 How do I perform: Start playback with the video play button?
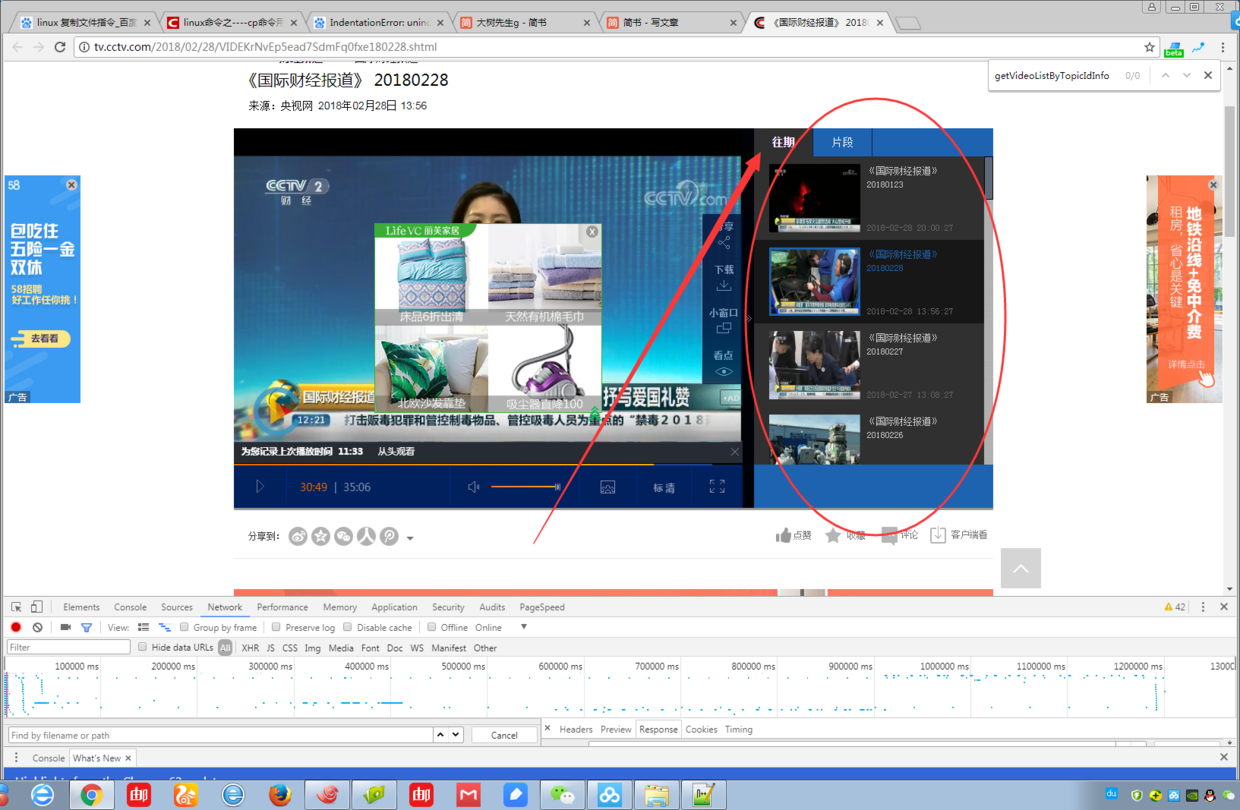pyautogui.click(x=260, y=487)
